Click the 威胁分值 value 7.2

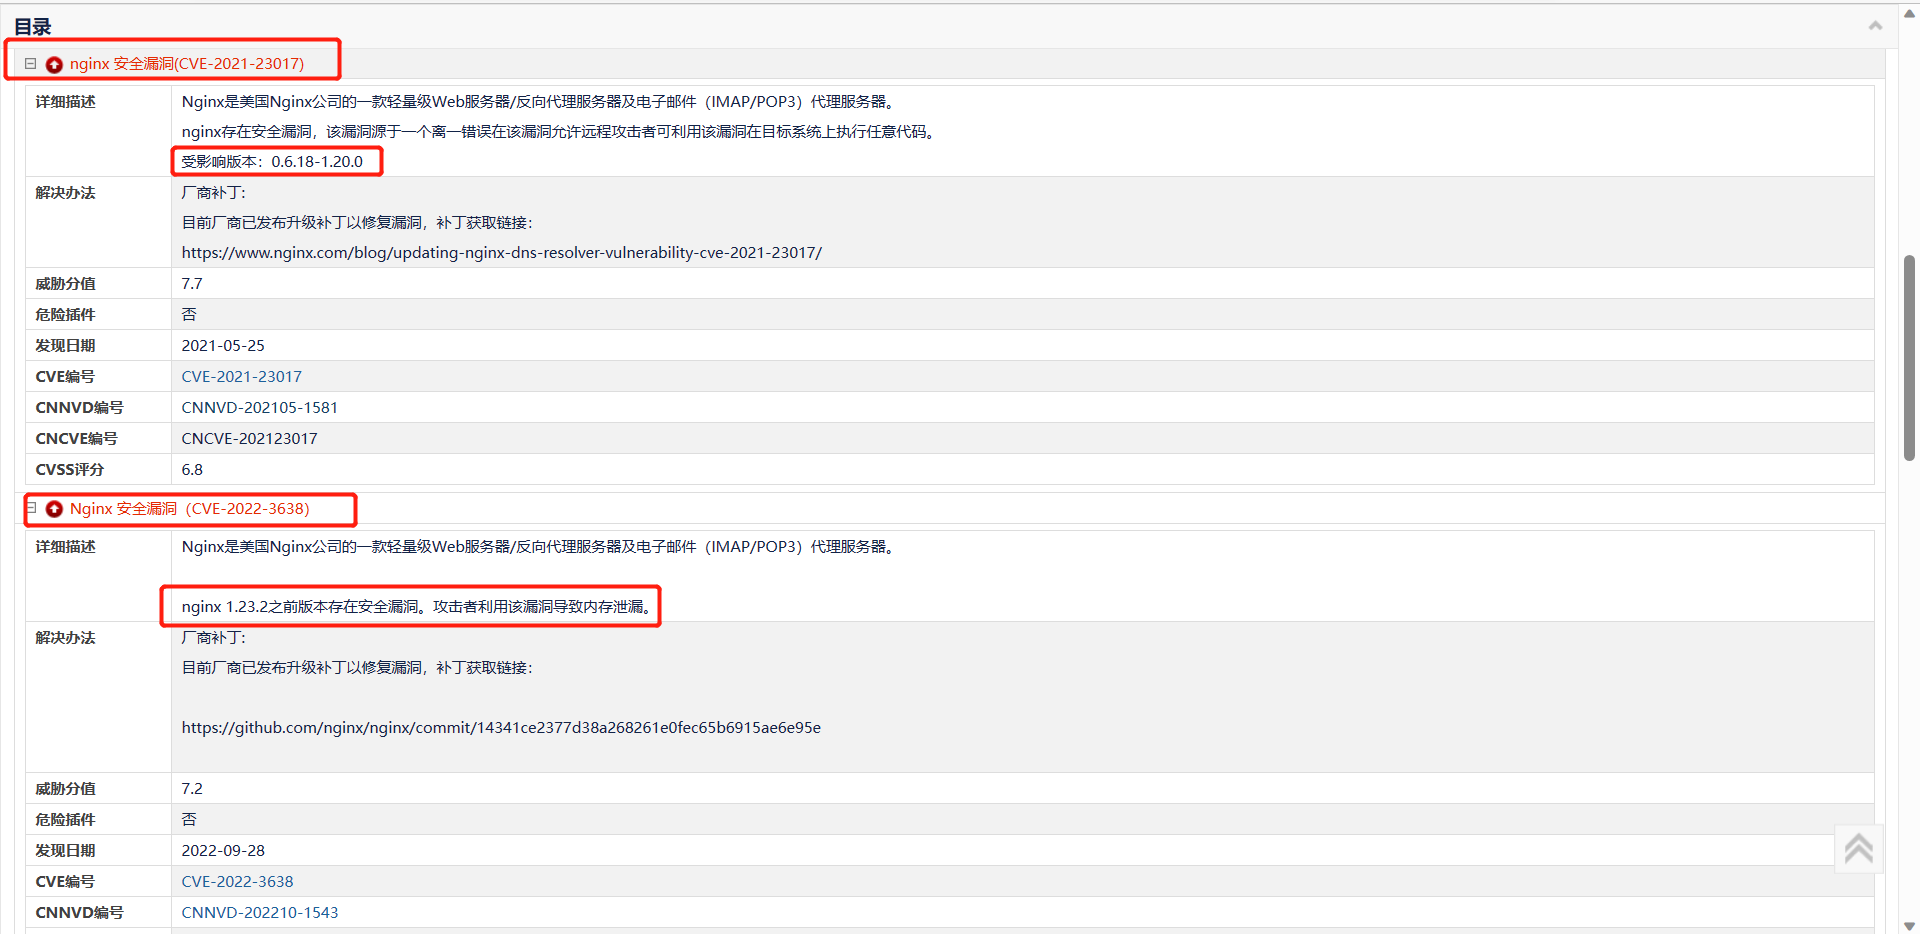click(x=192, y=789)
